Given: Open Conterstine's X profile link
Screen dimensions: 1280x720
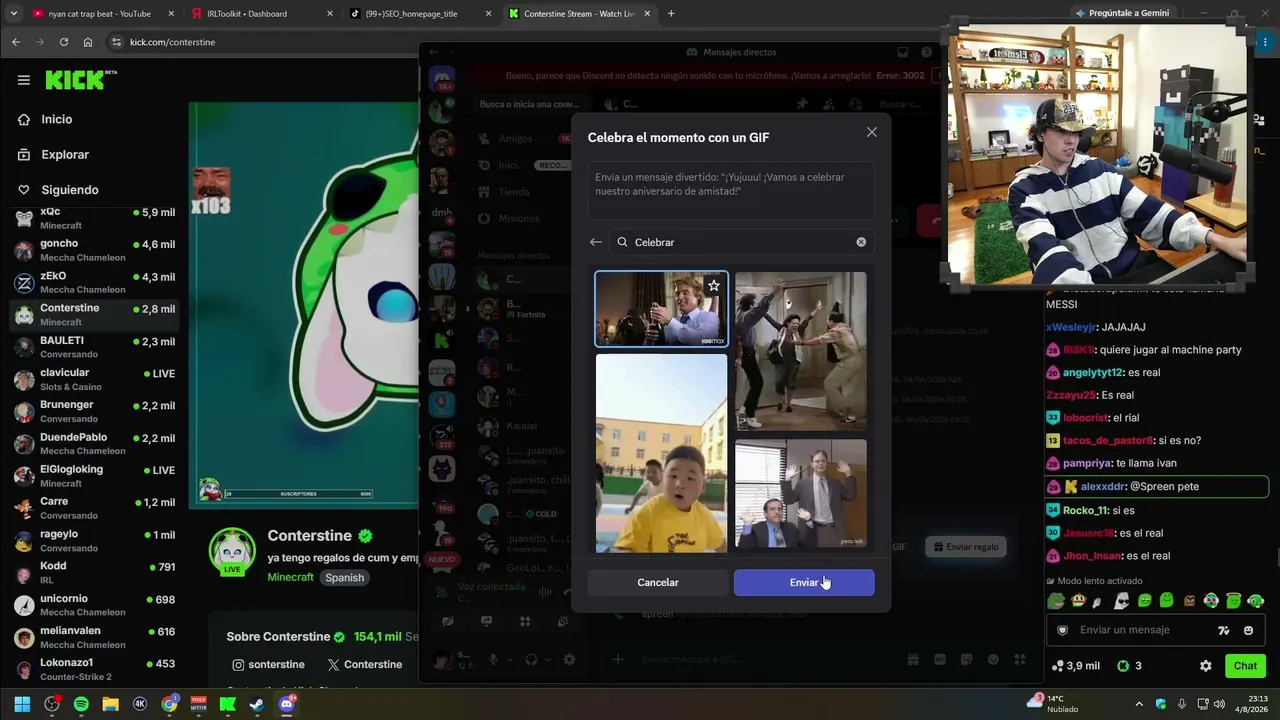Looking at the screenshot, I should (x=365, y=665).
